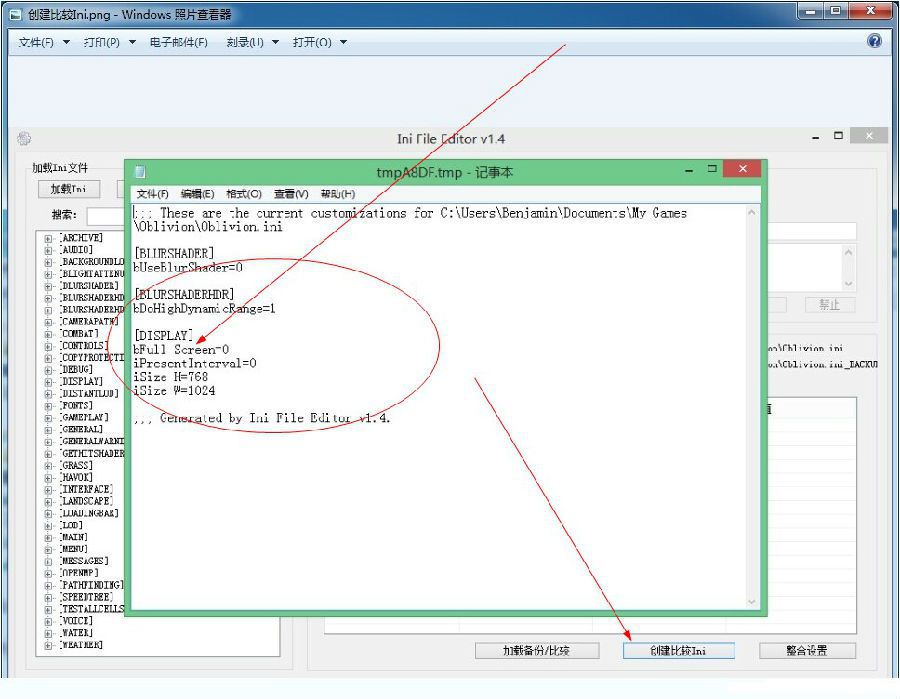Viewport: 900px width, 699px height.
Task: Click the [BLURSHADERHDR] header in Notepad
Action: pos(184,294)
